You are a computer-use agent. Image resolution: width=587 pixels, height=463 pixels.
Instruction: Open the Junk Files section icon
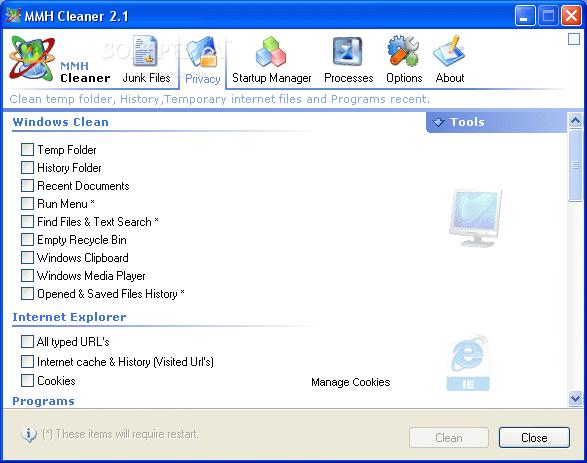145,51
